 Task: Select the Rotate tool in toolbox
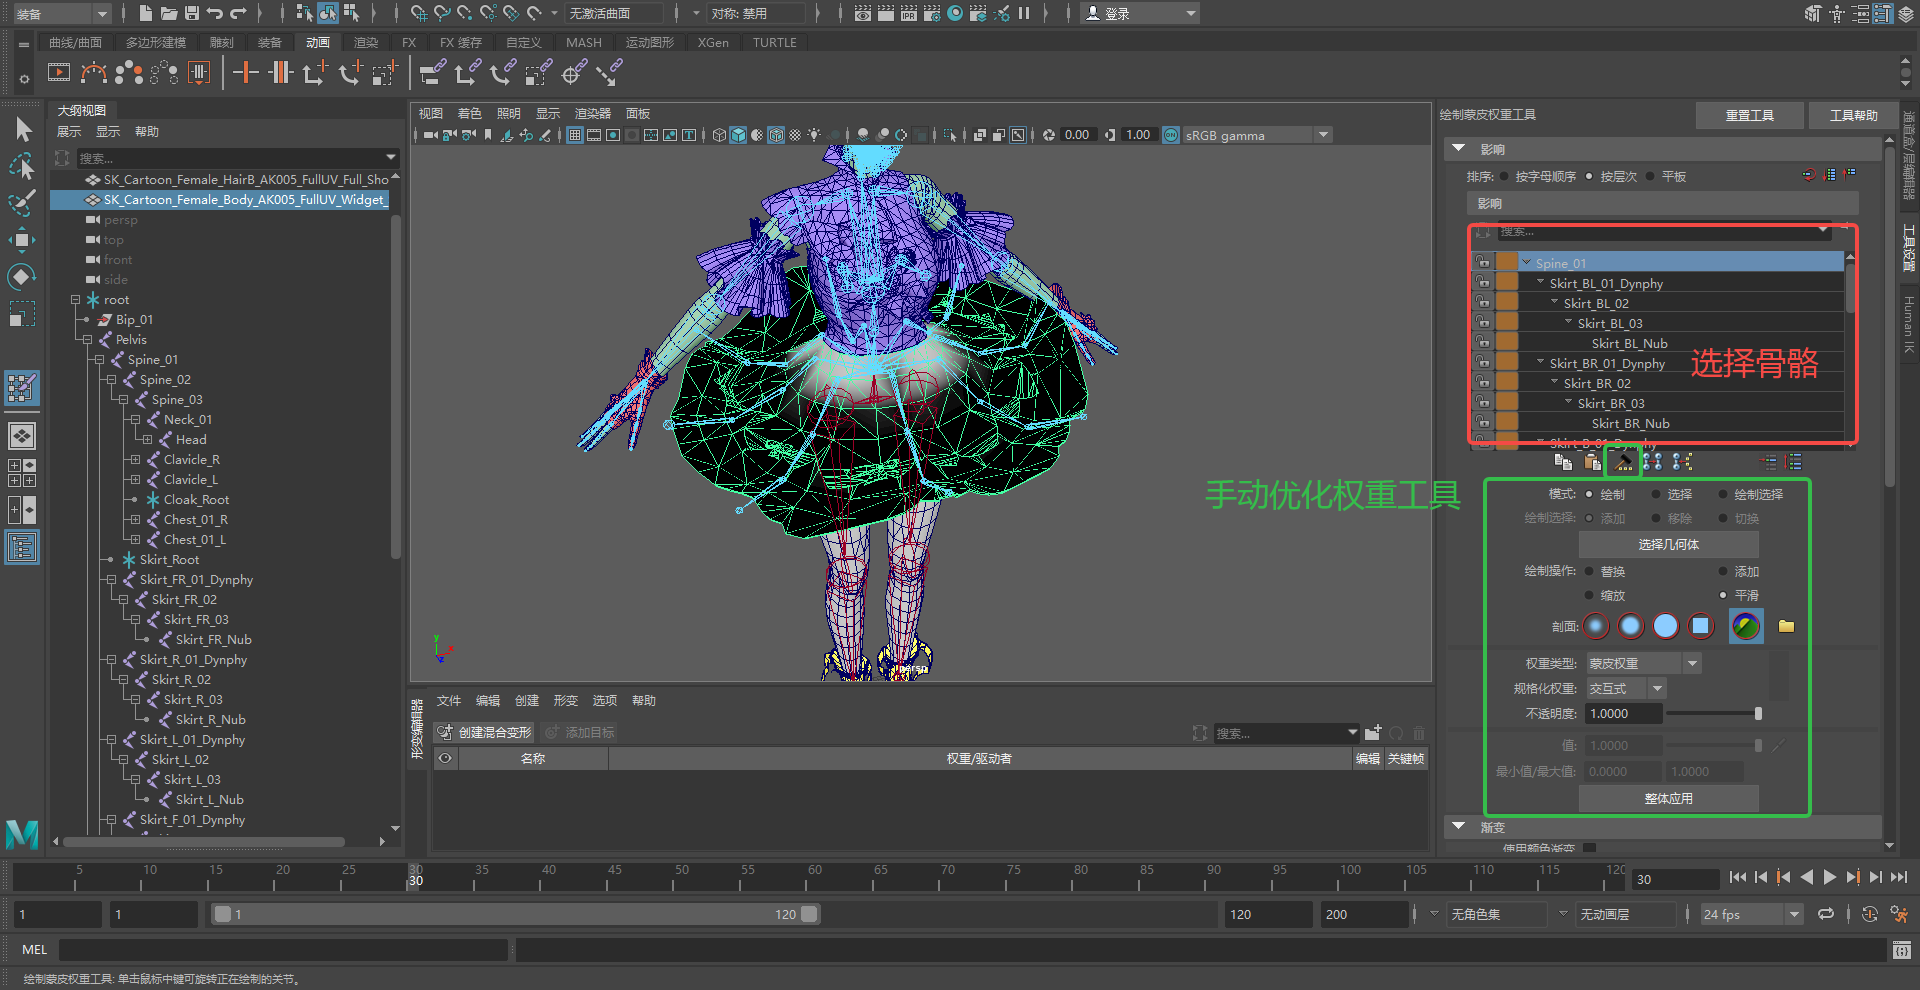pos(22,277)
